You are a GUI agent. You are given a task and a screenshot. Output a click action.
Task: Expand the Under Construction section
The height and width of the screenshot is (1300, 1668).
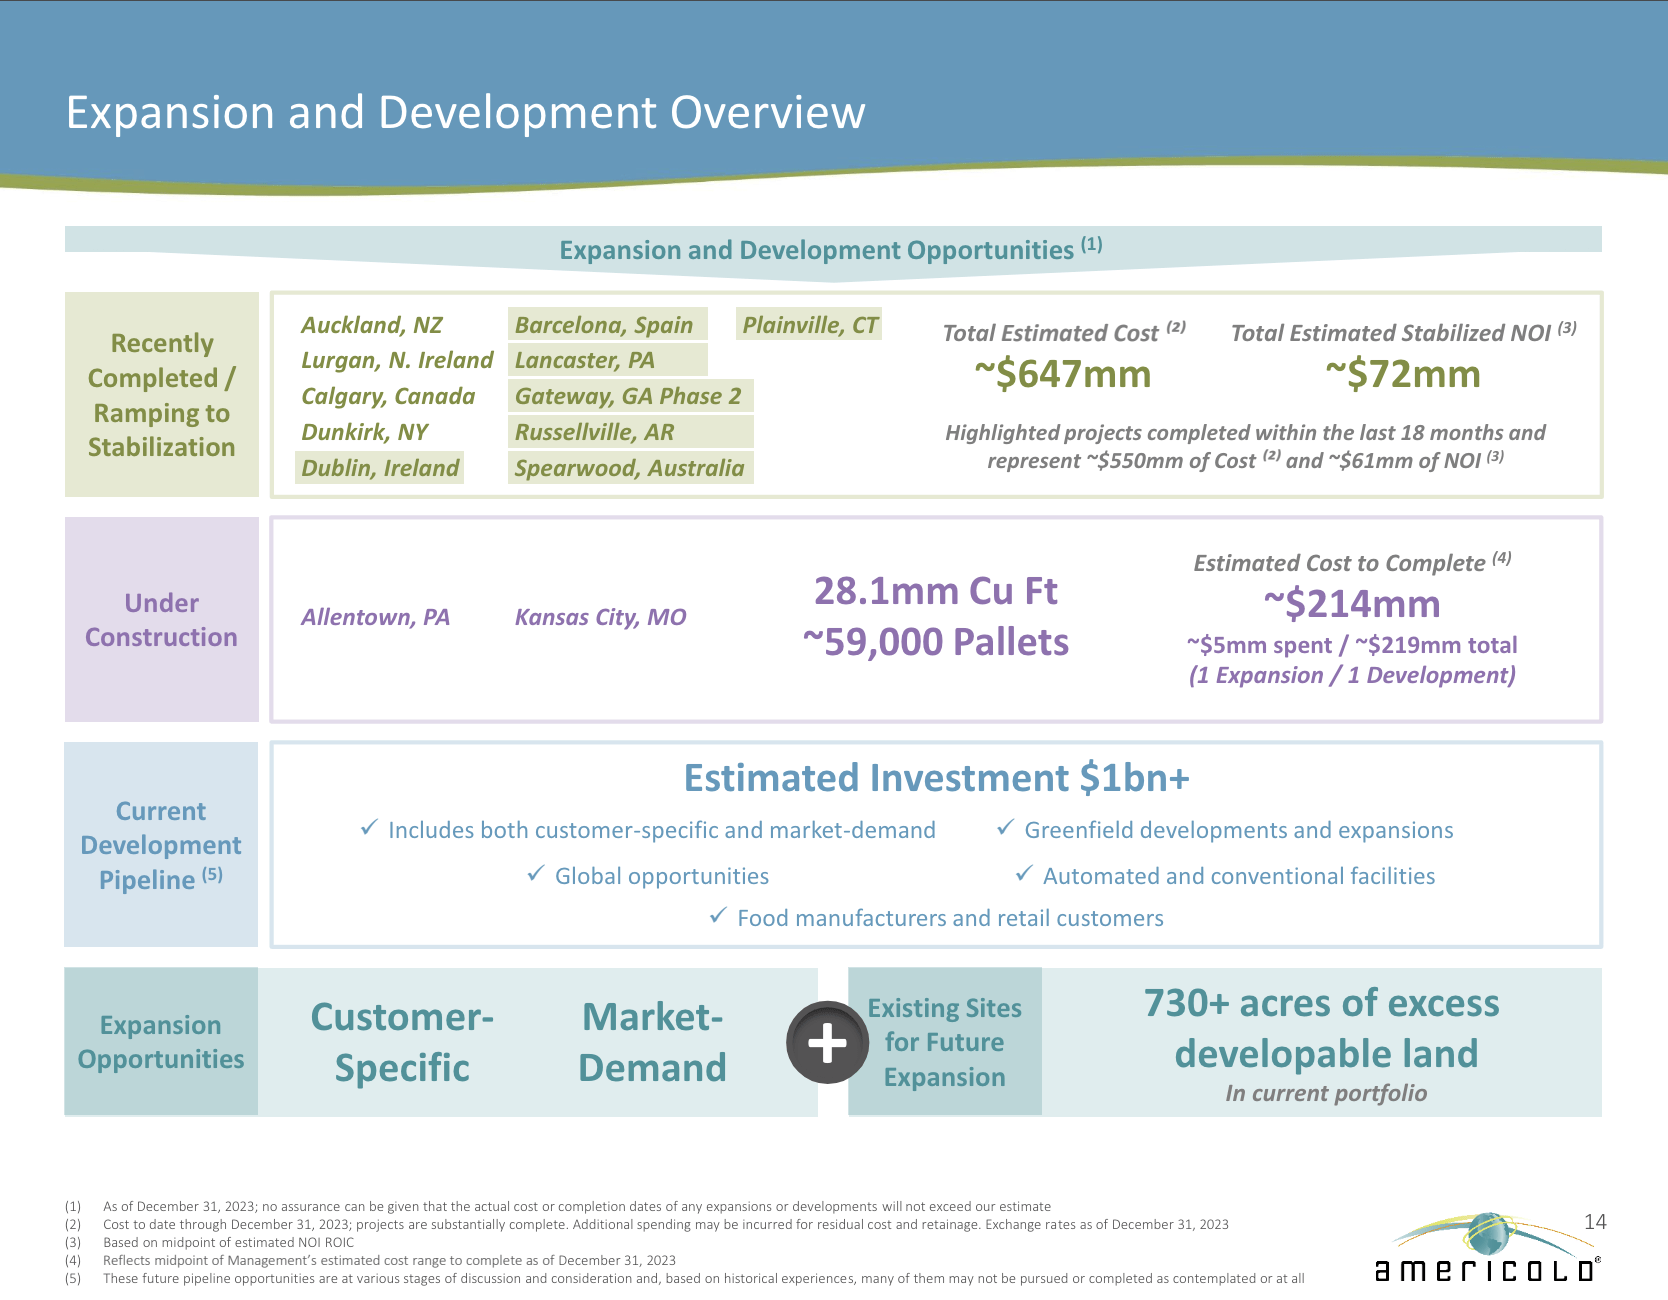[x=161, y=620]
